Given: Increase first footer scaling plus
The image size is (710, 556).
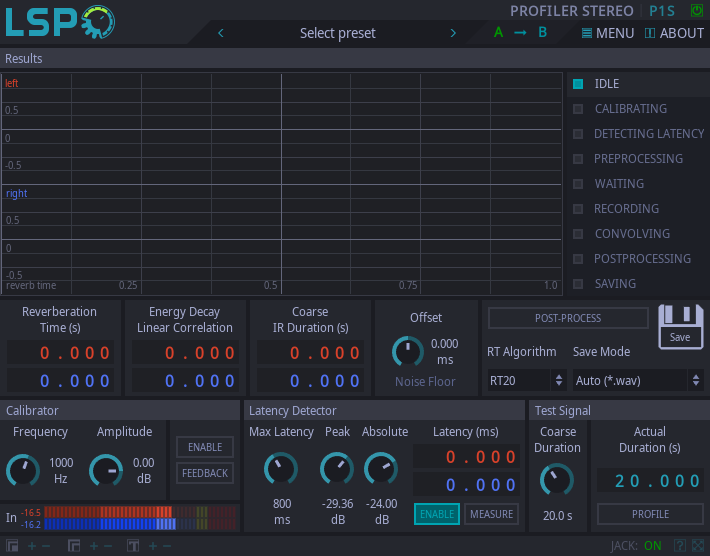Looking at the screenshot, I should click(x=32, y=546).
